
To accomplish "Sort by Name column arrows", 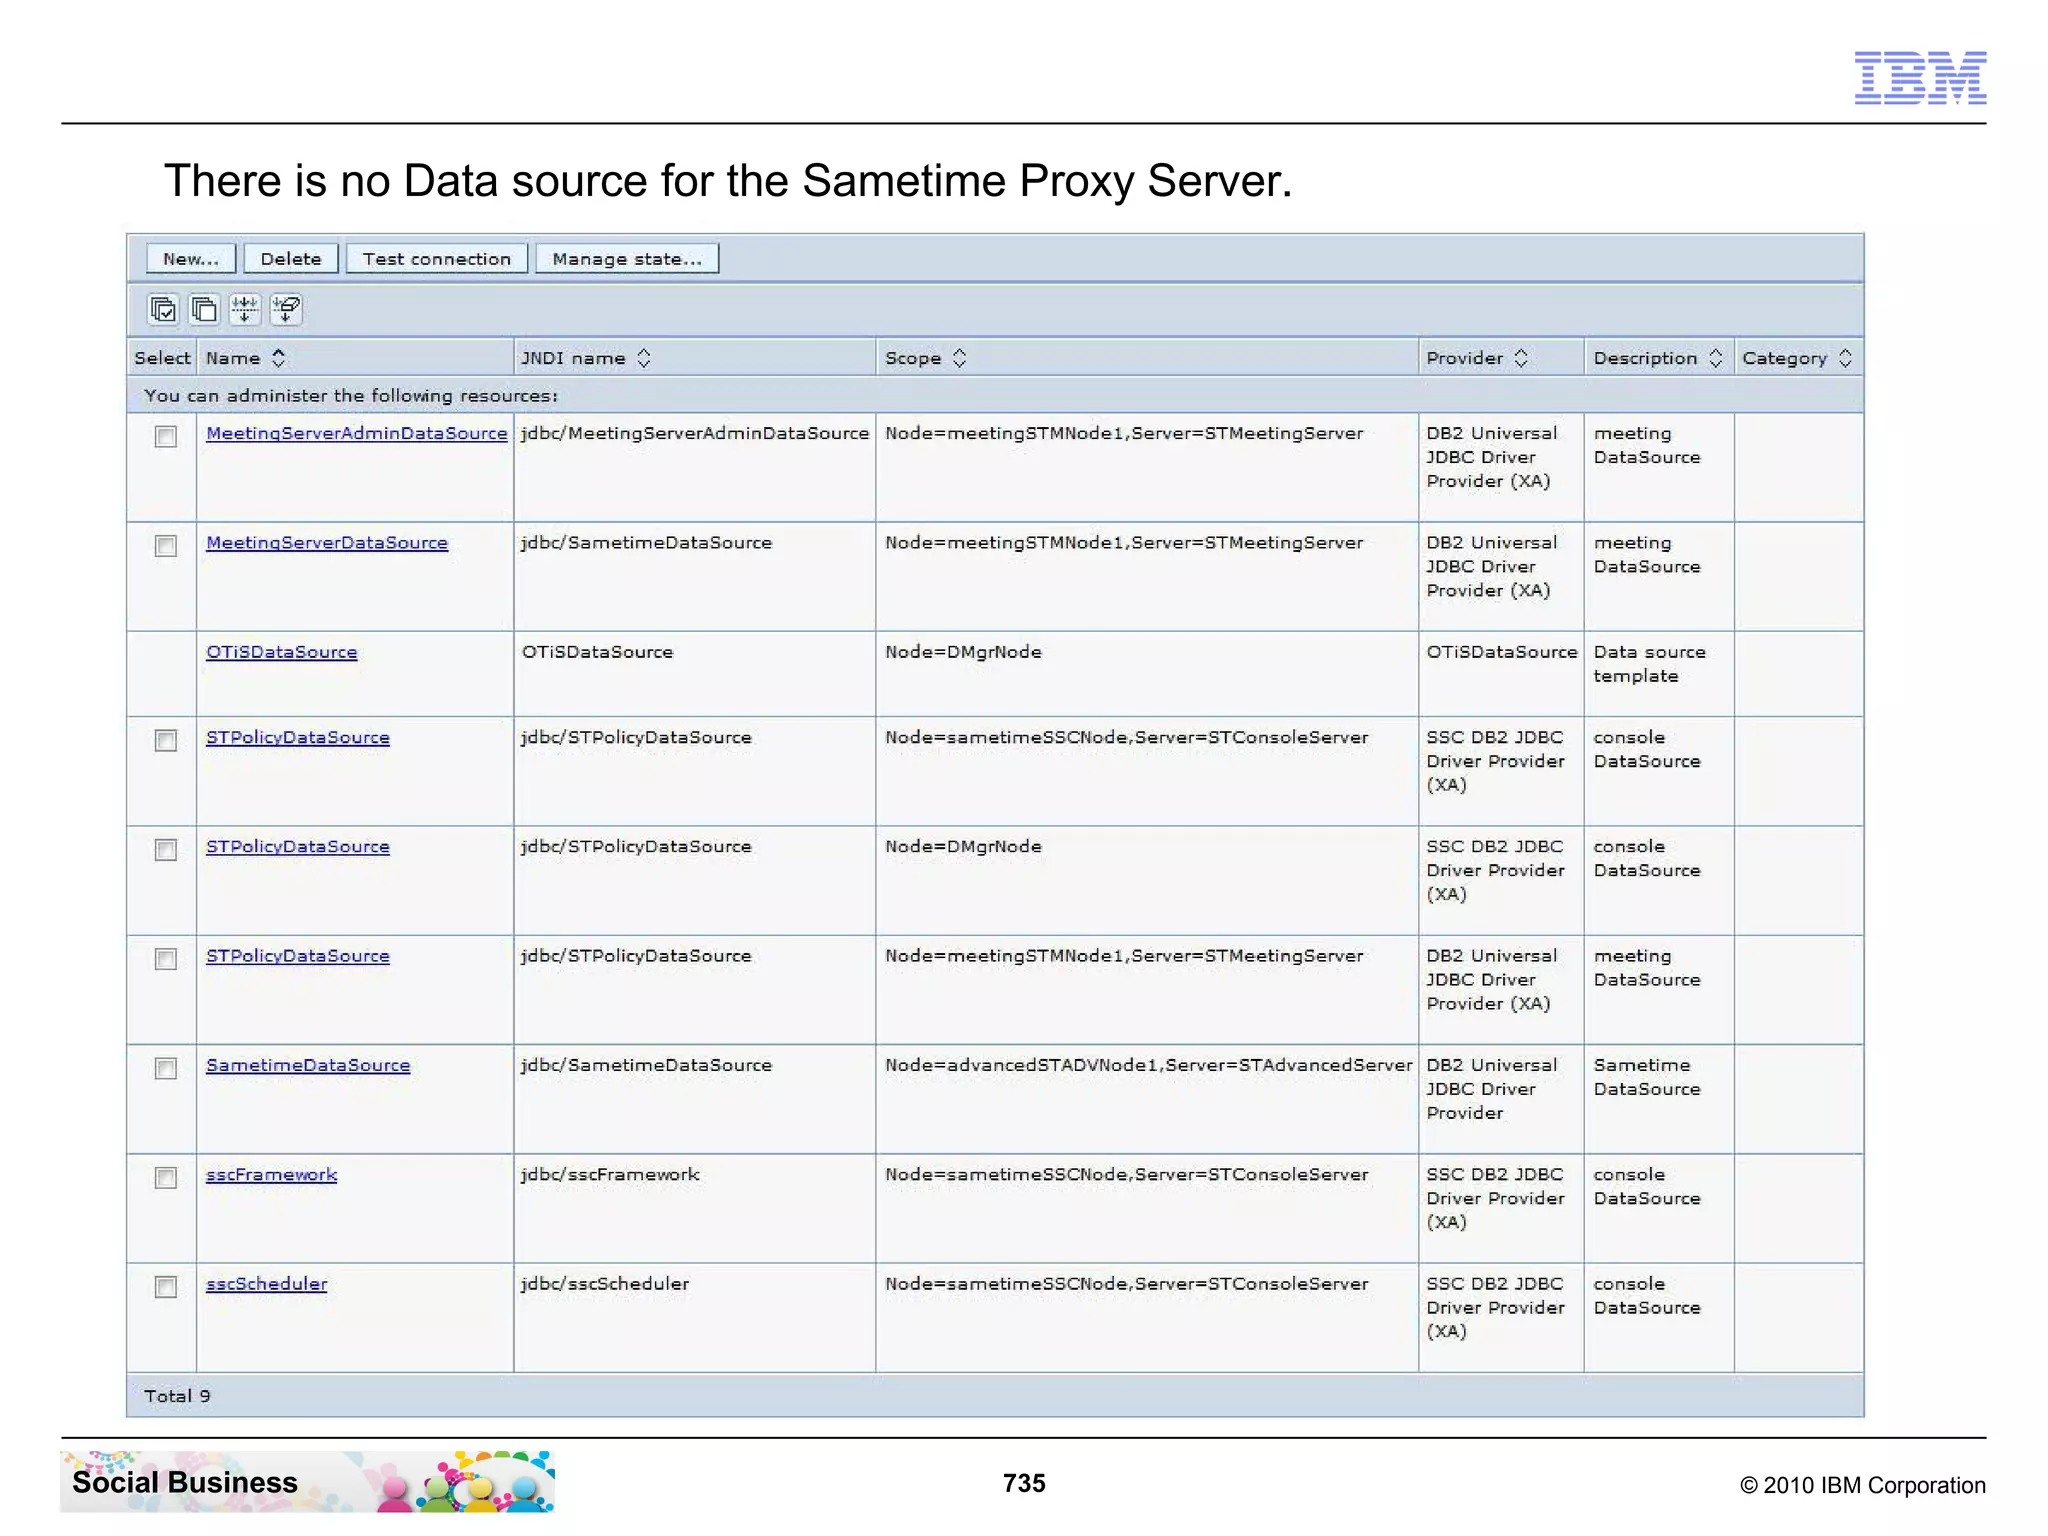I will pyautogui.click(x=279, y=358).
